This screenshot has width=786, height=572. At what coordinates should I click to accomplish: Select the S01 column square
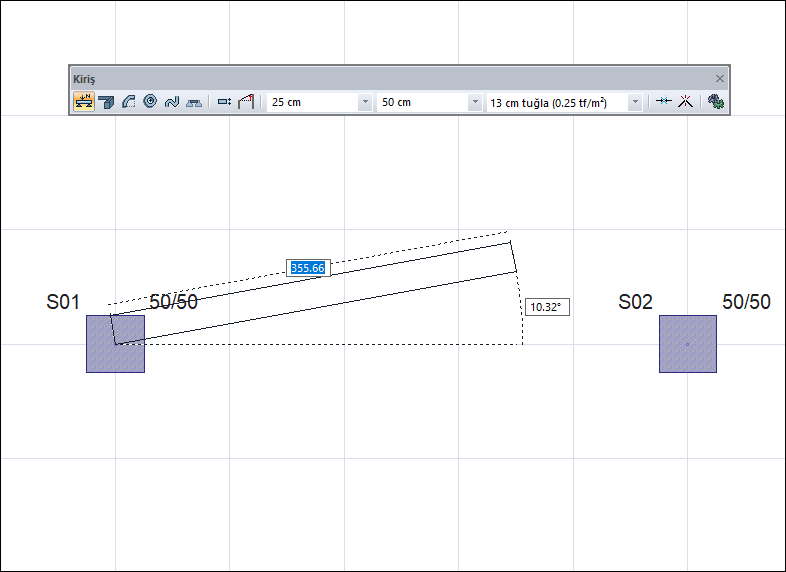coord(115,344)
